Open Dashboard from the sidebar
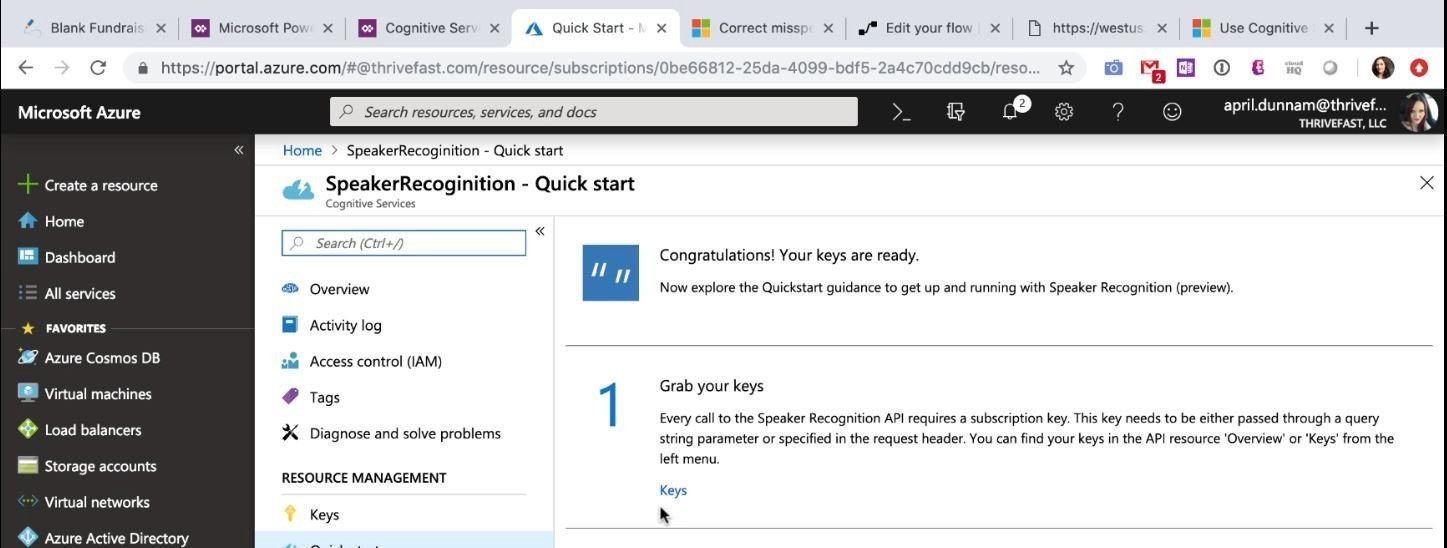Screen dimensions: 1447x548 [67, 257]
